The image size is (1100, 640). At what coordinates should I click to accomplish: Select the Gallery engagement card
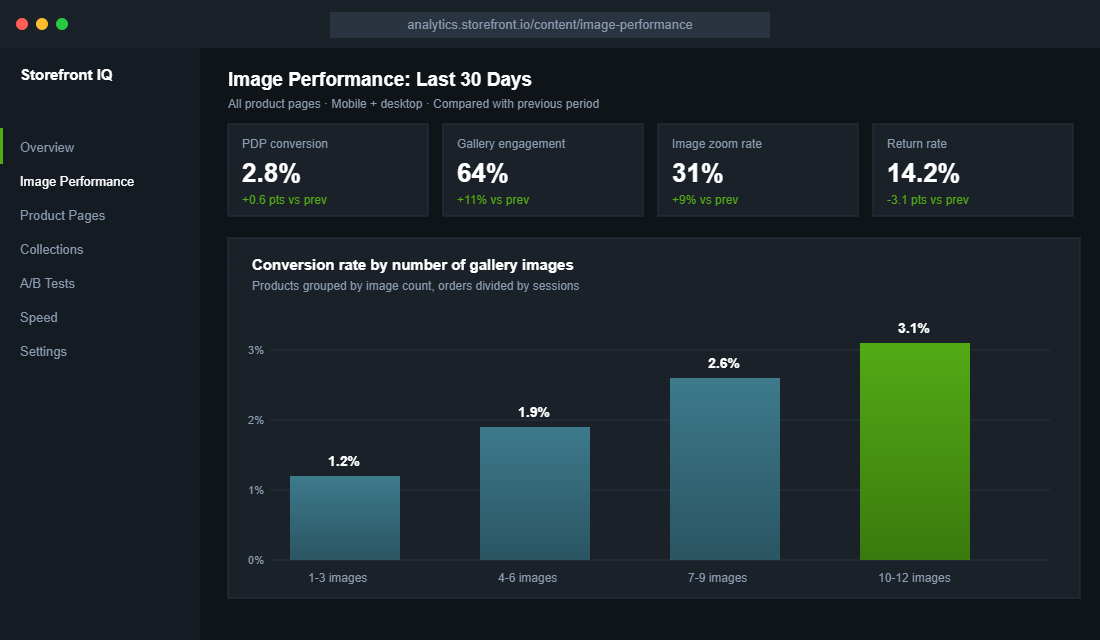(542, 170)
